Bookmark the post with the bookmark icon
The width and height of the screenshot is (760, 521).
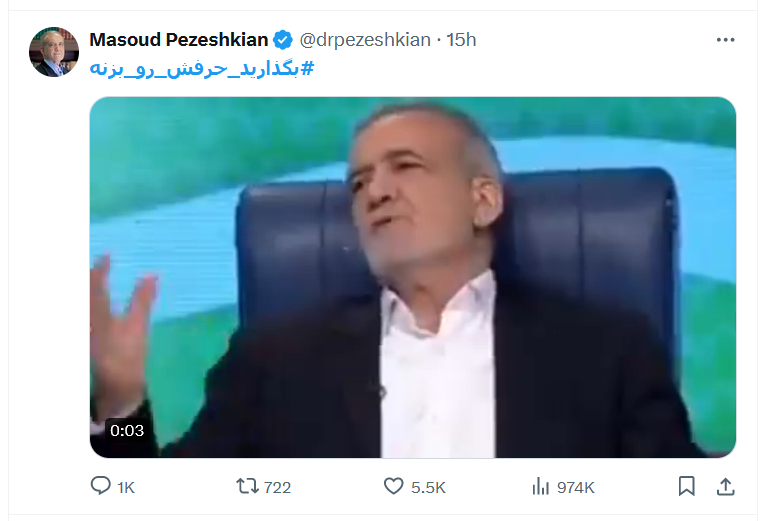pos(686,486)
